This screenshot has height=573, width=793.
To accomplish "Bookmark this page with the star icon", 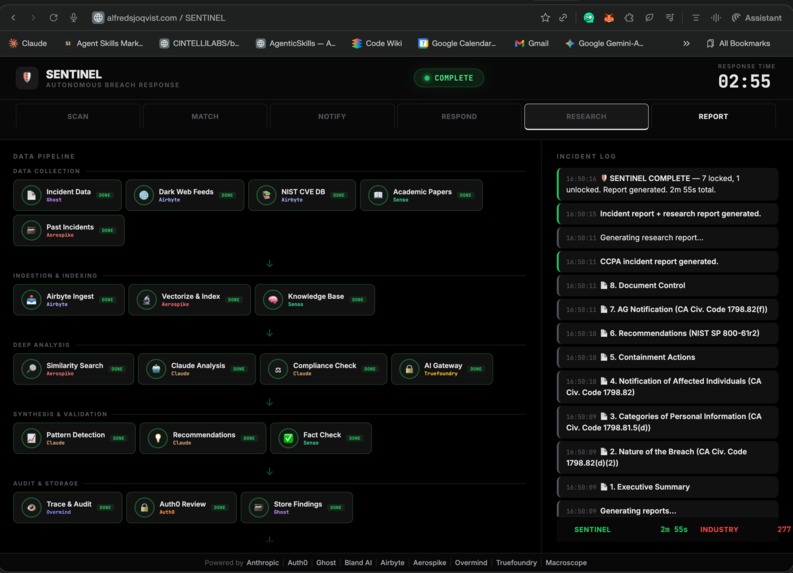I will coord(545,18).
